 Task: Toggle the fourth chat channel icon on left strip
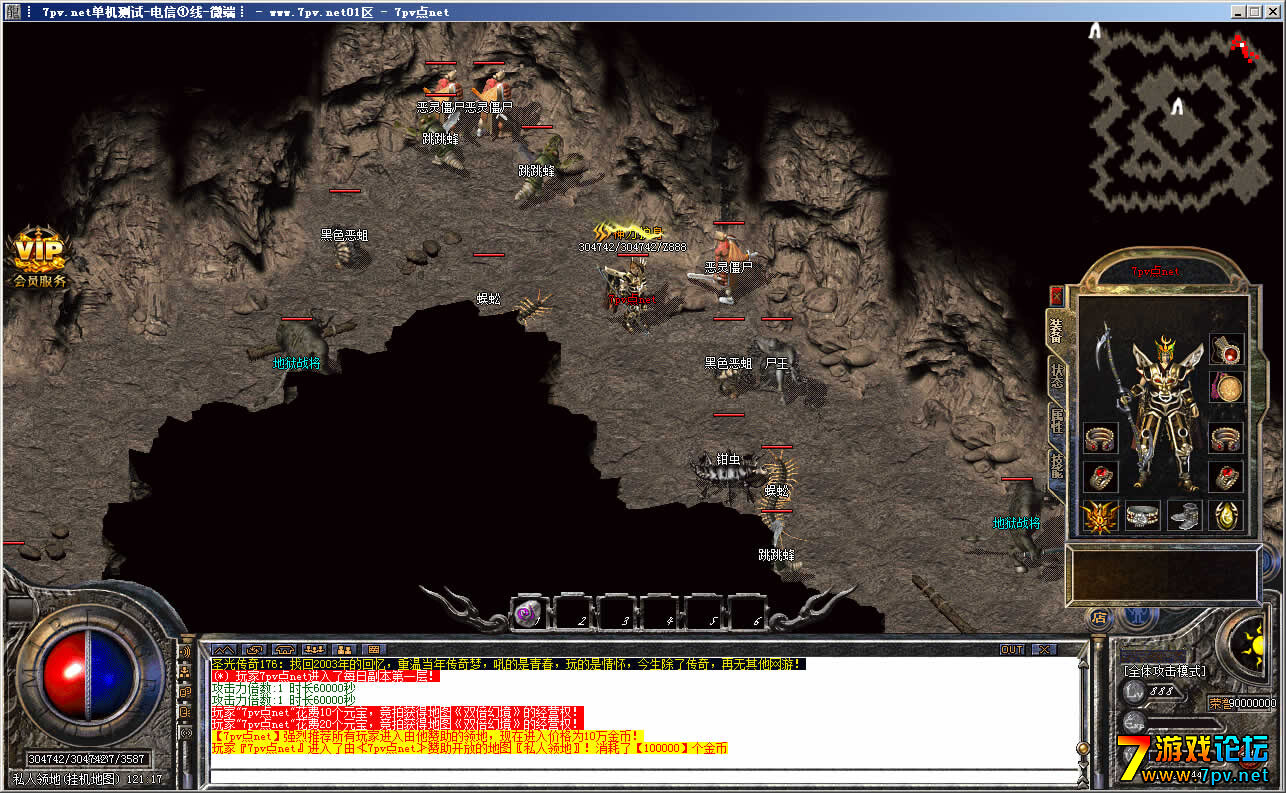click(185, 712)
